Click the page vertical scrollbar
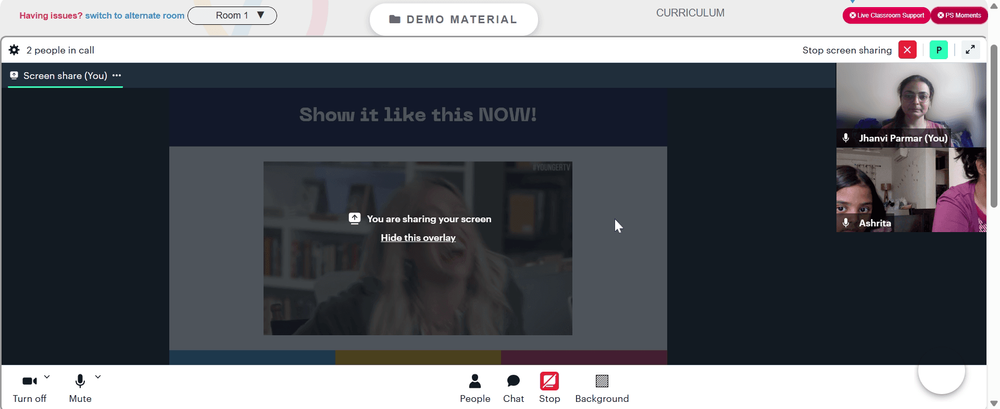 [x=994, y=128]
